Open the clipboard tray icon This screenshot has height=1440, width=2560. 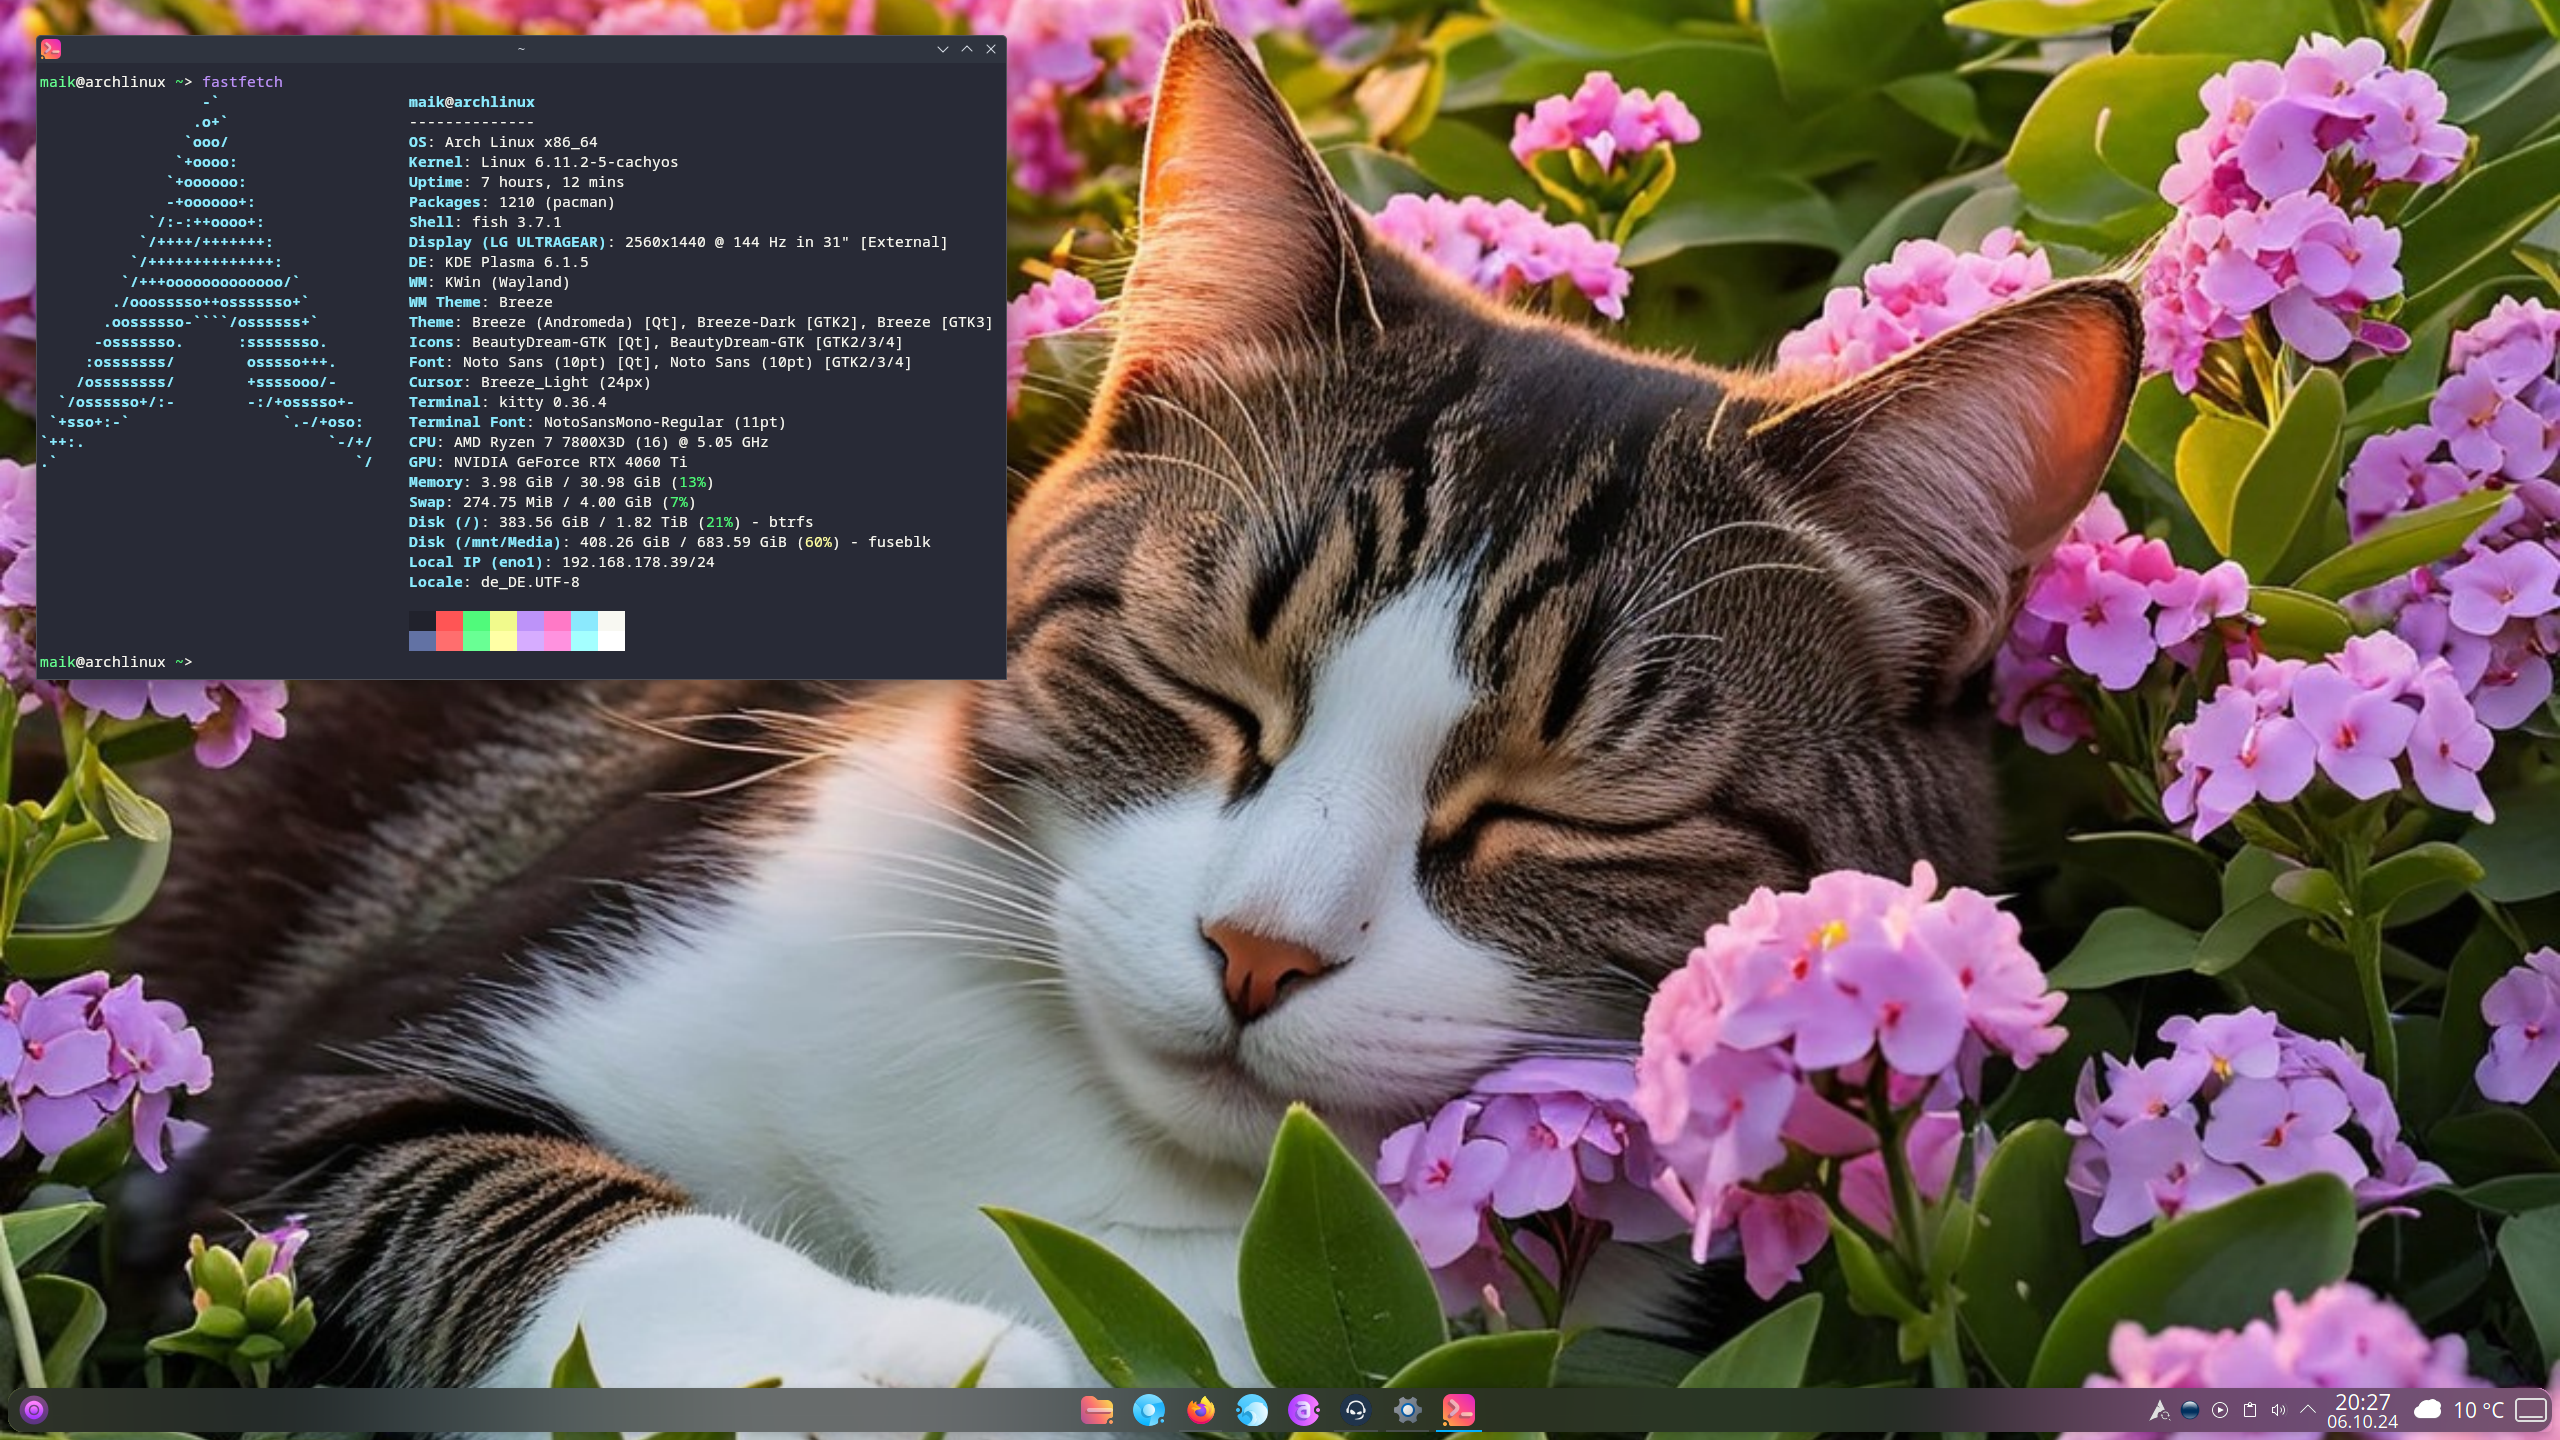[2249, 1410]
